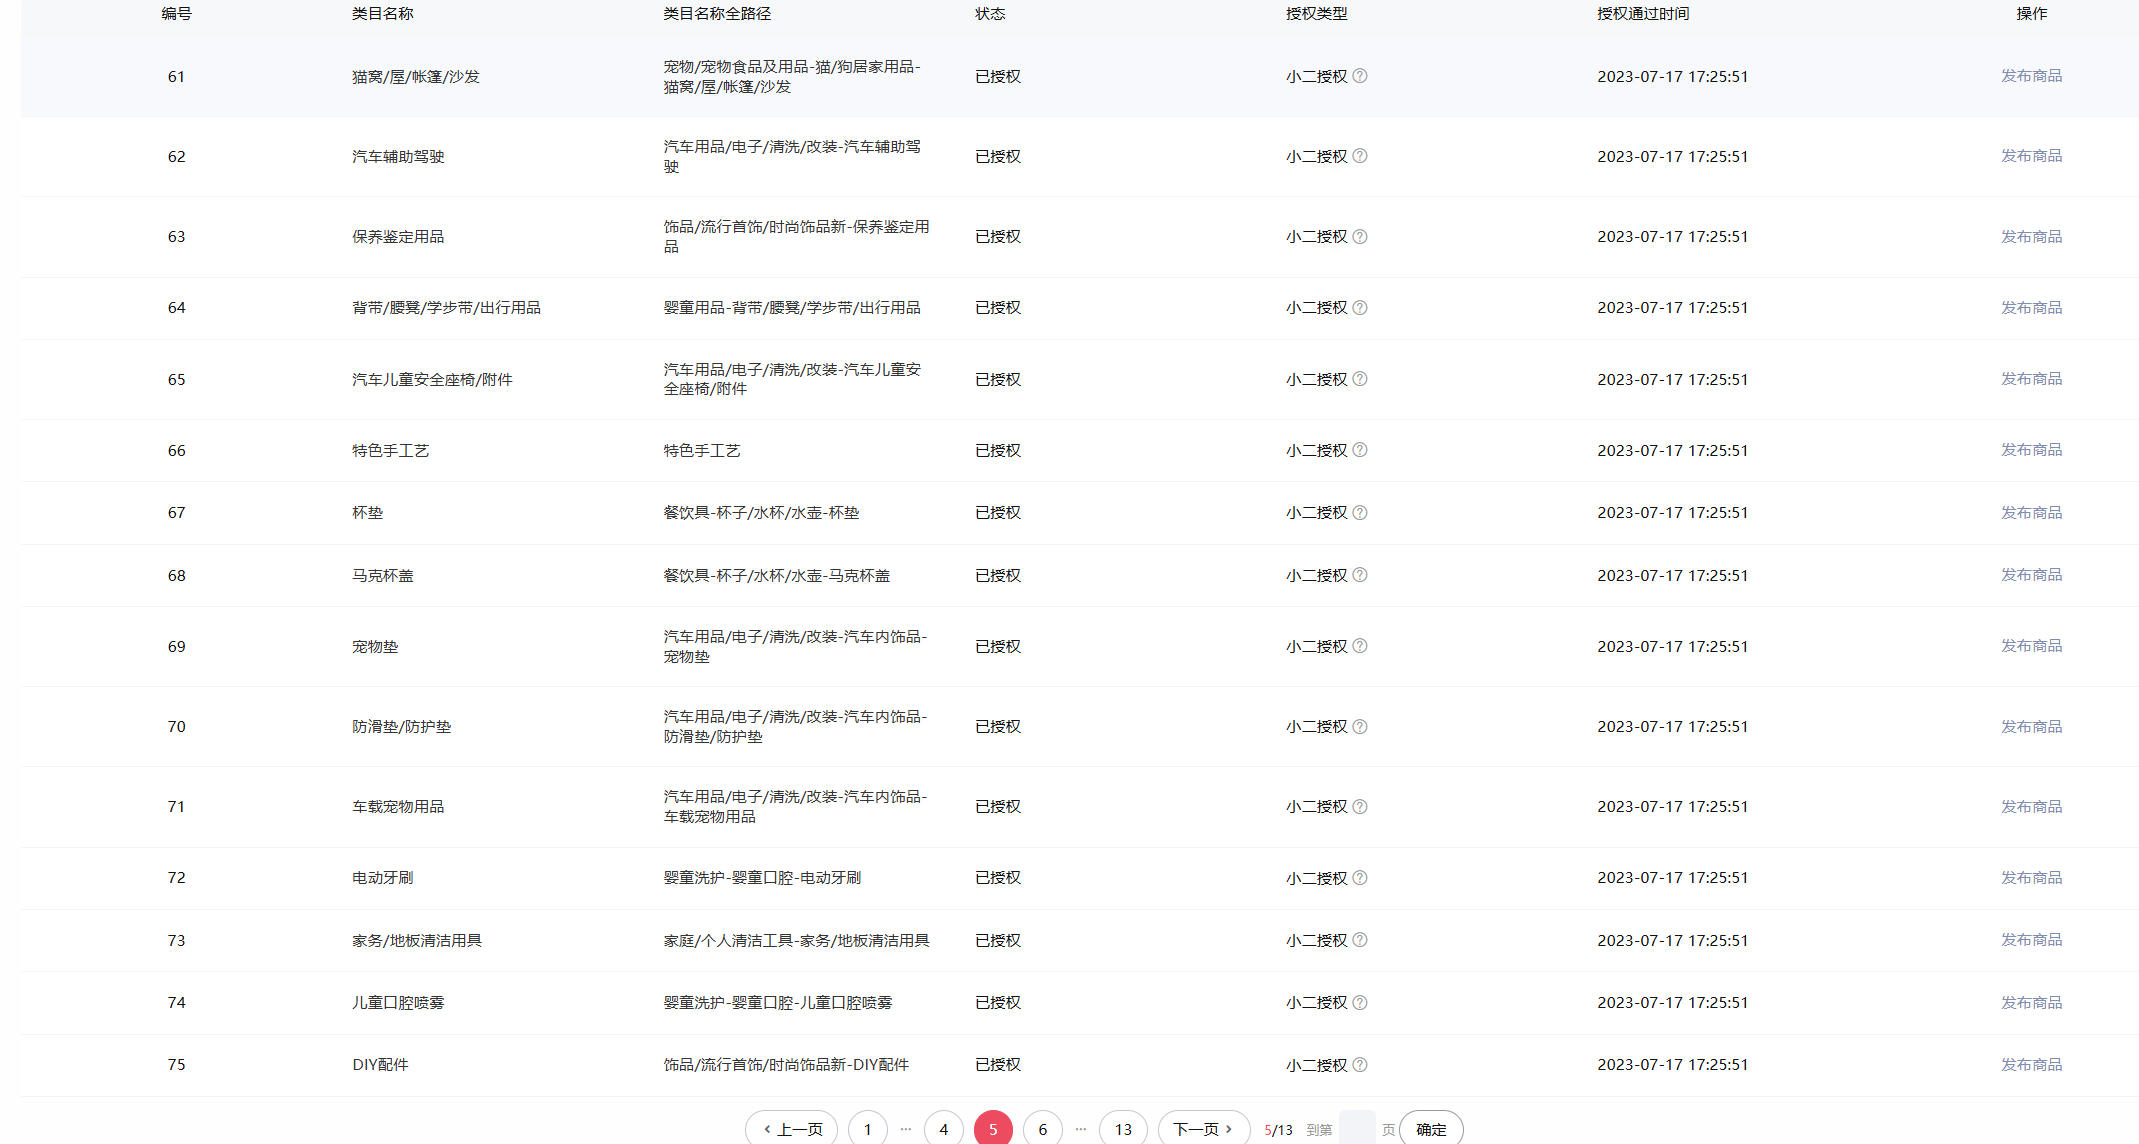The width and height of the screenshot is (2139, 1144).
Task: Click help icon beside row 63 小二授权
Action: [1360, 237]
